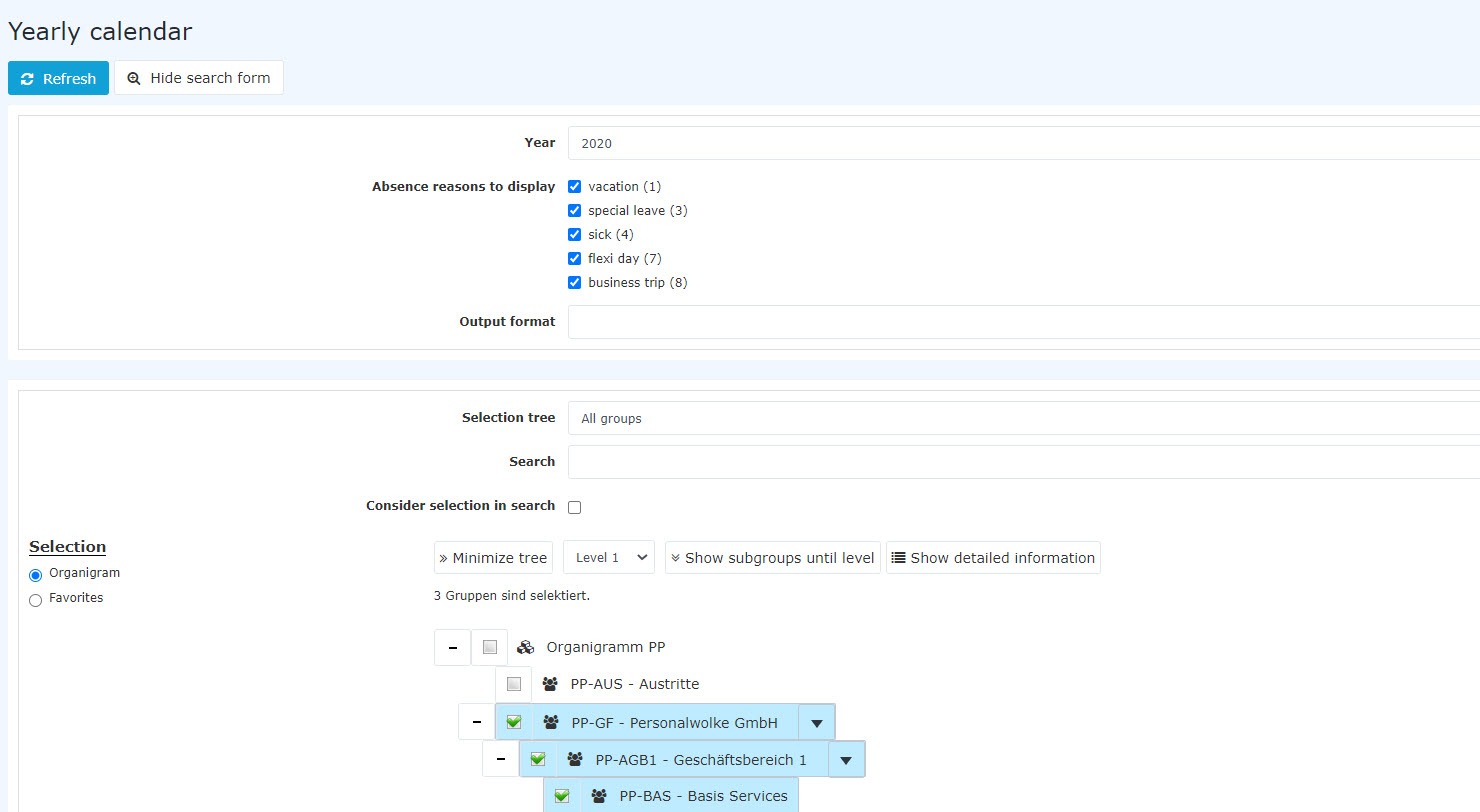The image size is (1480, 812).
Task: Toggle the sick (4) checkbox
Action: tap(575, 235)
